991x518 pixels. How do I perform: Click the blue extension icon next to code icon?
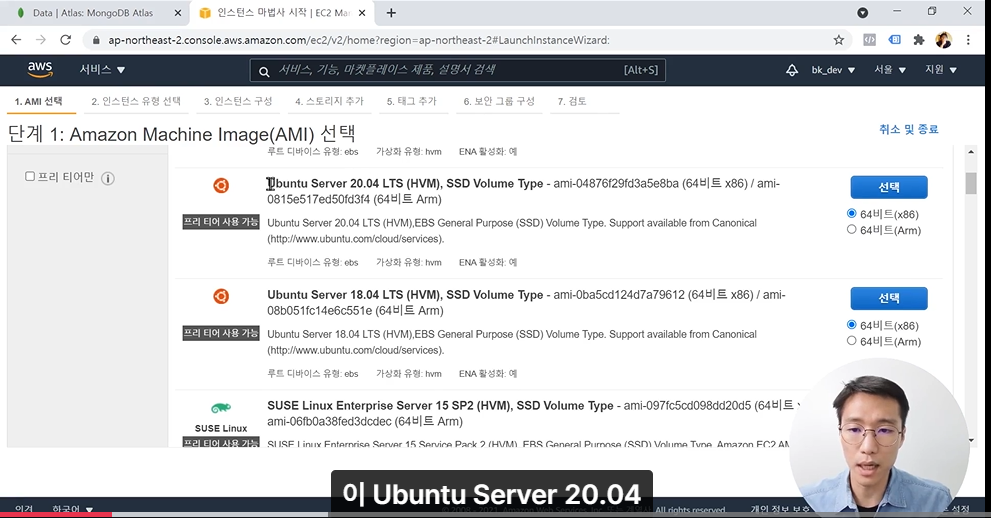coord(894,40)
